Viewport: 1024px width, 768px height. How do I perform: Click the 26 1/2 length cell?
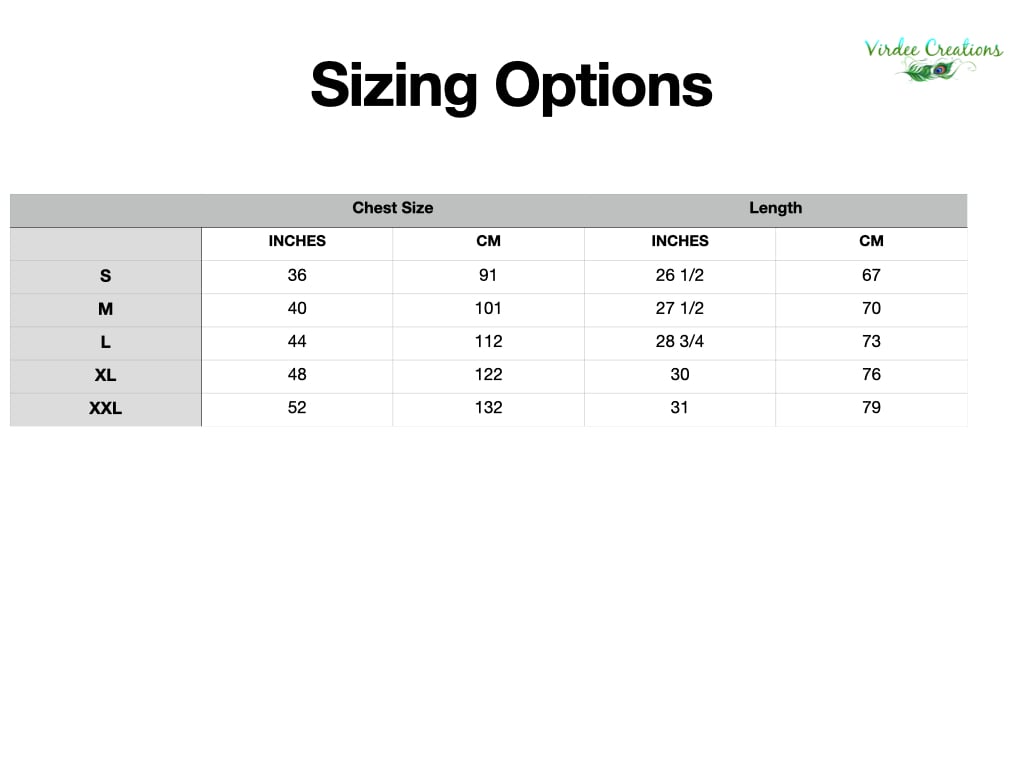[x=680, y=275]
